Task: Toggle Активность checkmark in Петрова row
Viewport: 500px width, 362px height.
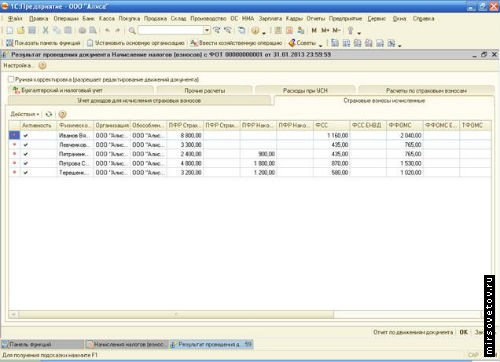Action: pos(26,163)
